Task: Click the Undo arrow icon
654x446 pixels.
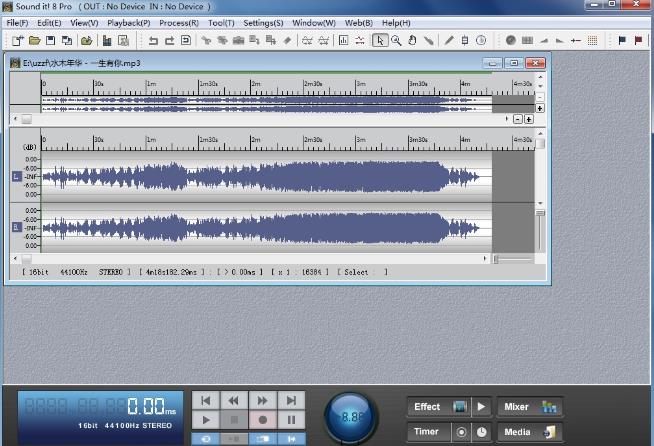Action: [x=153, y=40]
